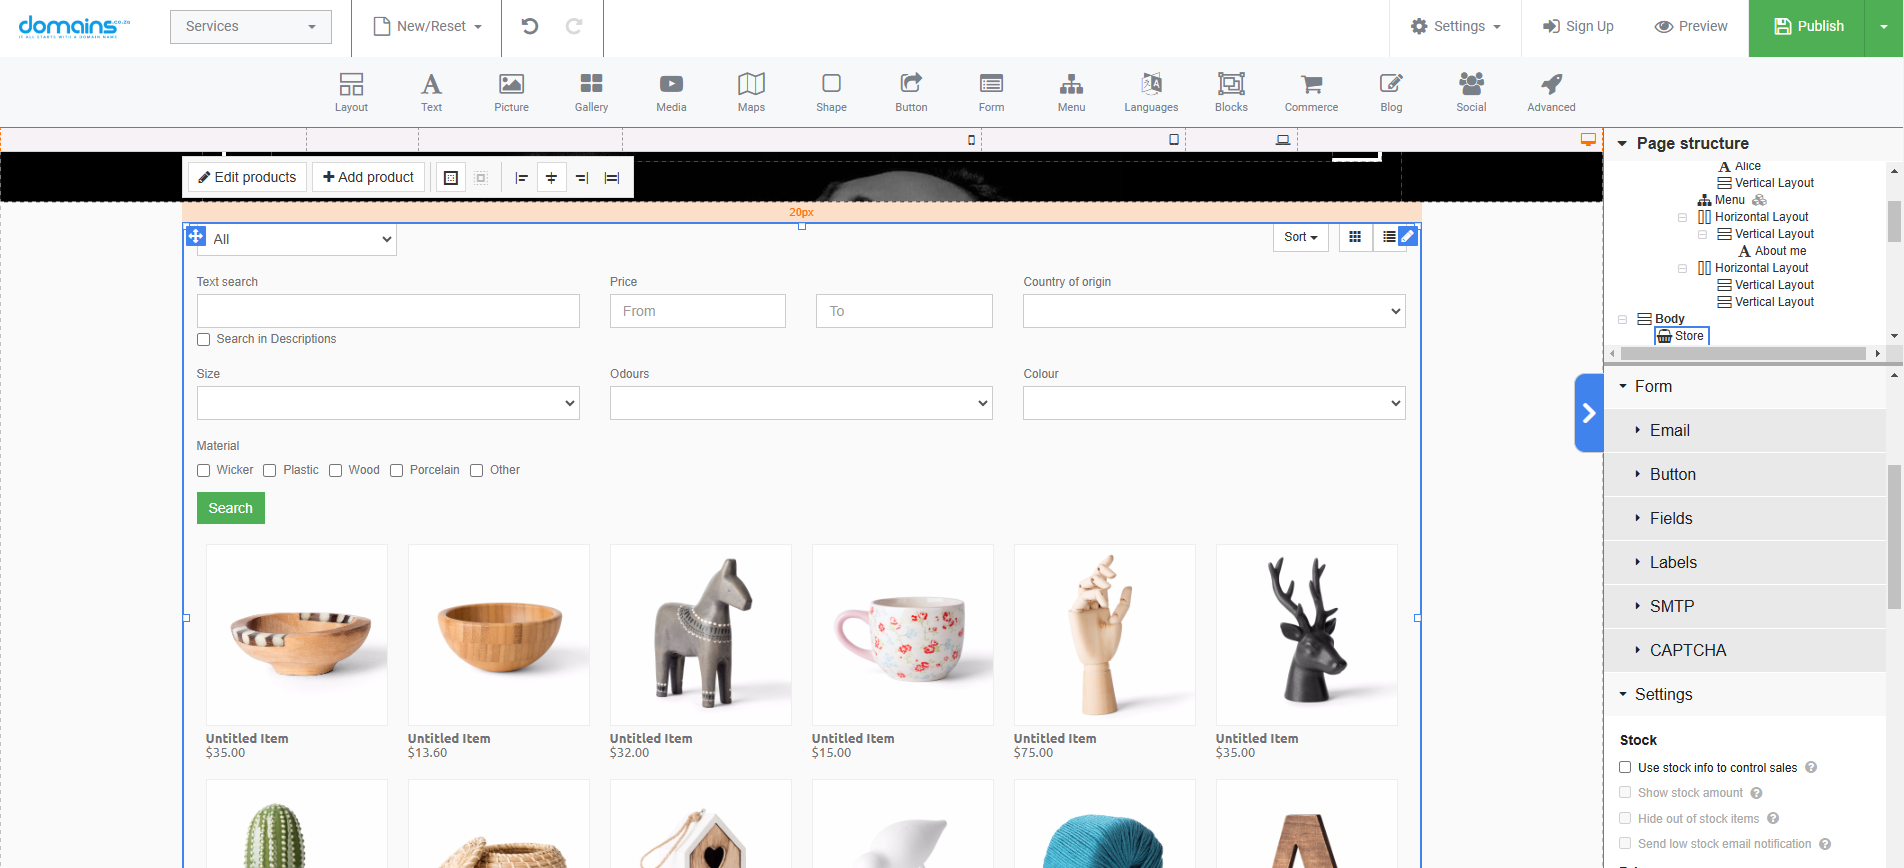1904x868 pixels.
Task: Enable Search in Descriptions checkbox
Action: [204, 340]
